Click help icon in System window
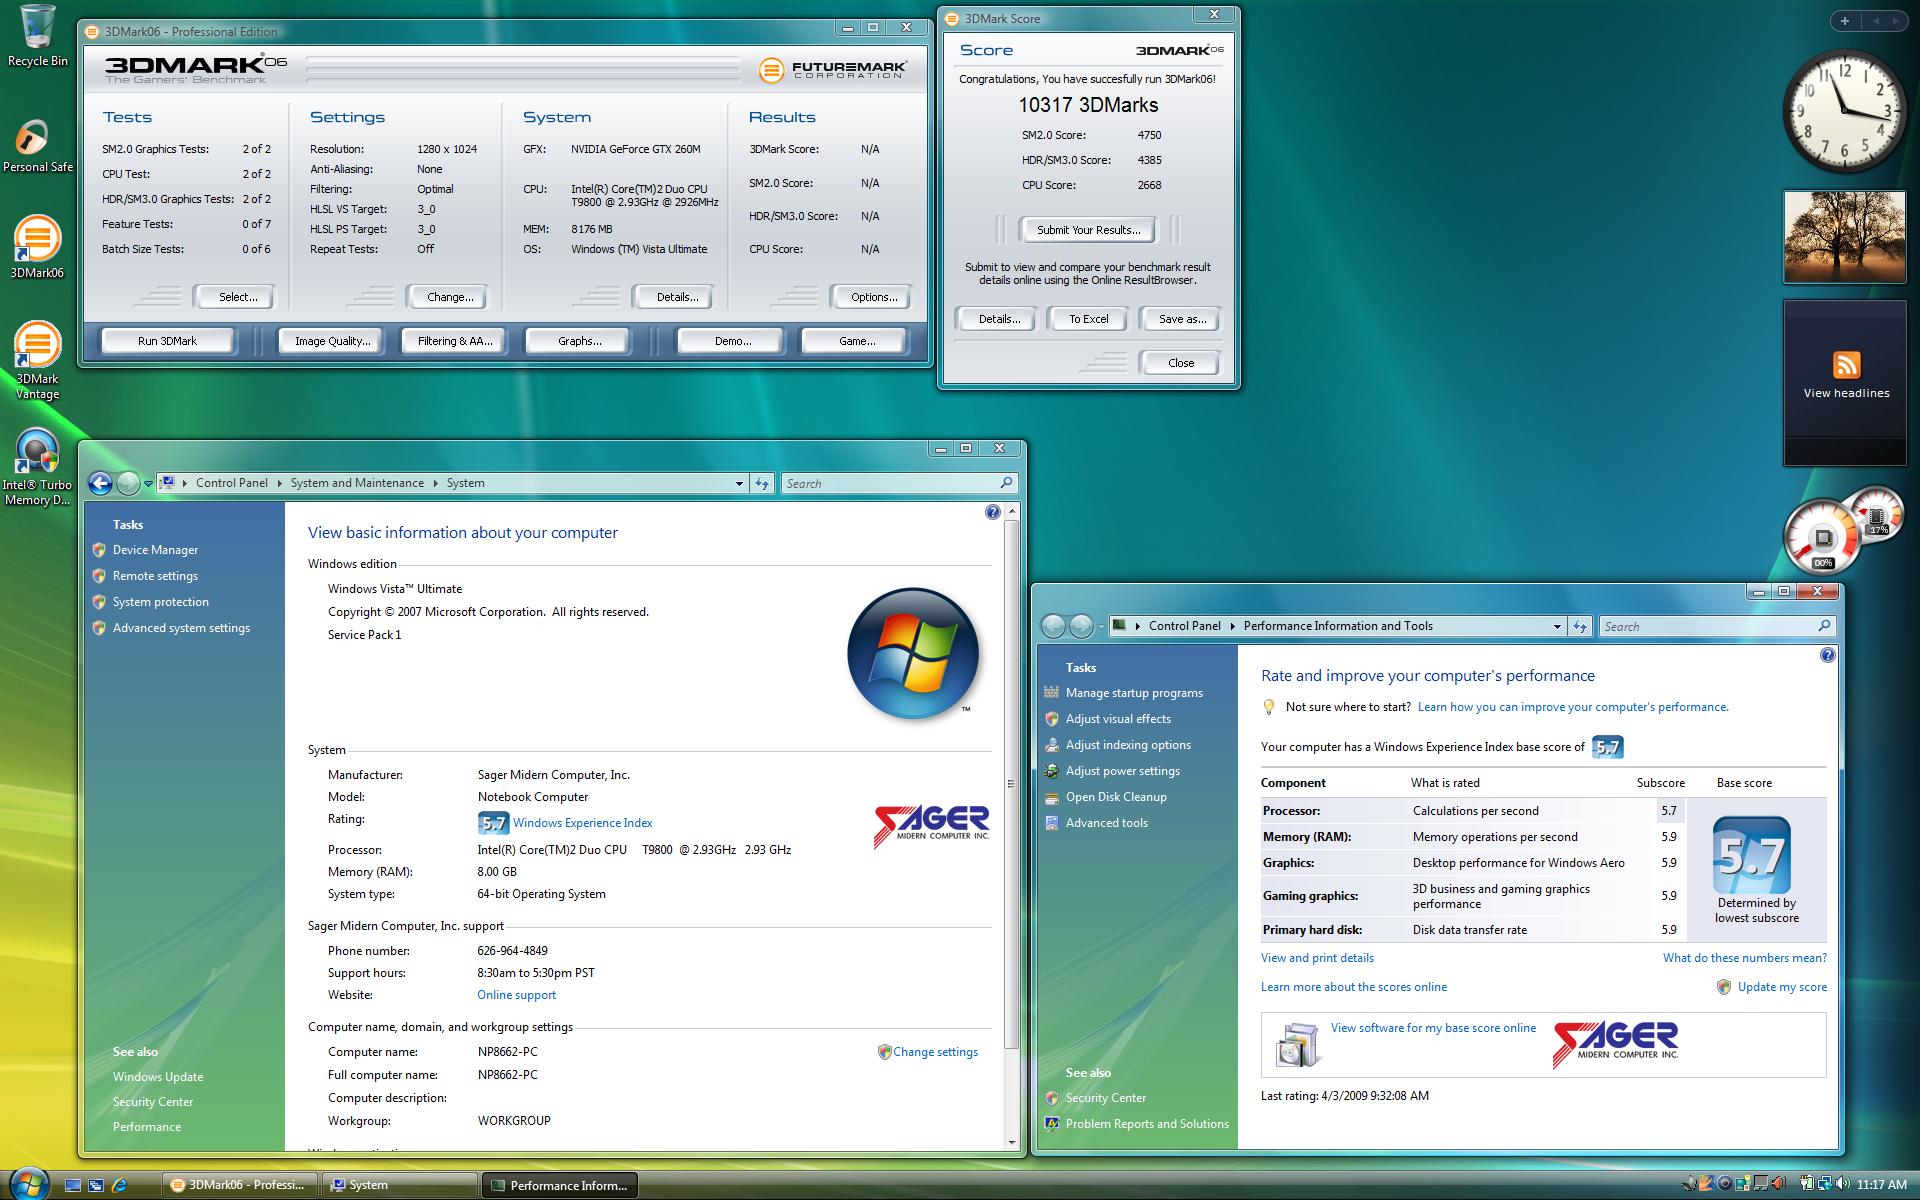 (x=992, y=512)
